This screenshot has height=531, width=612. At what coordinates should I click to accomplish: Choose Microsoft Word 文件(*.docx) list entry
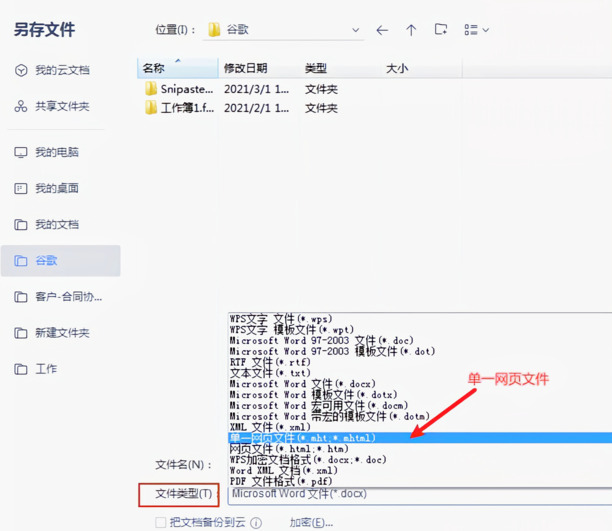click(x=420, y=384)
